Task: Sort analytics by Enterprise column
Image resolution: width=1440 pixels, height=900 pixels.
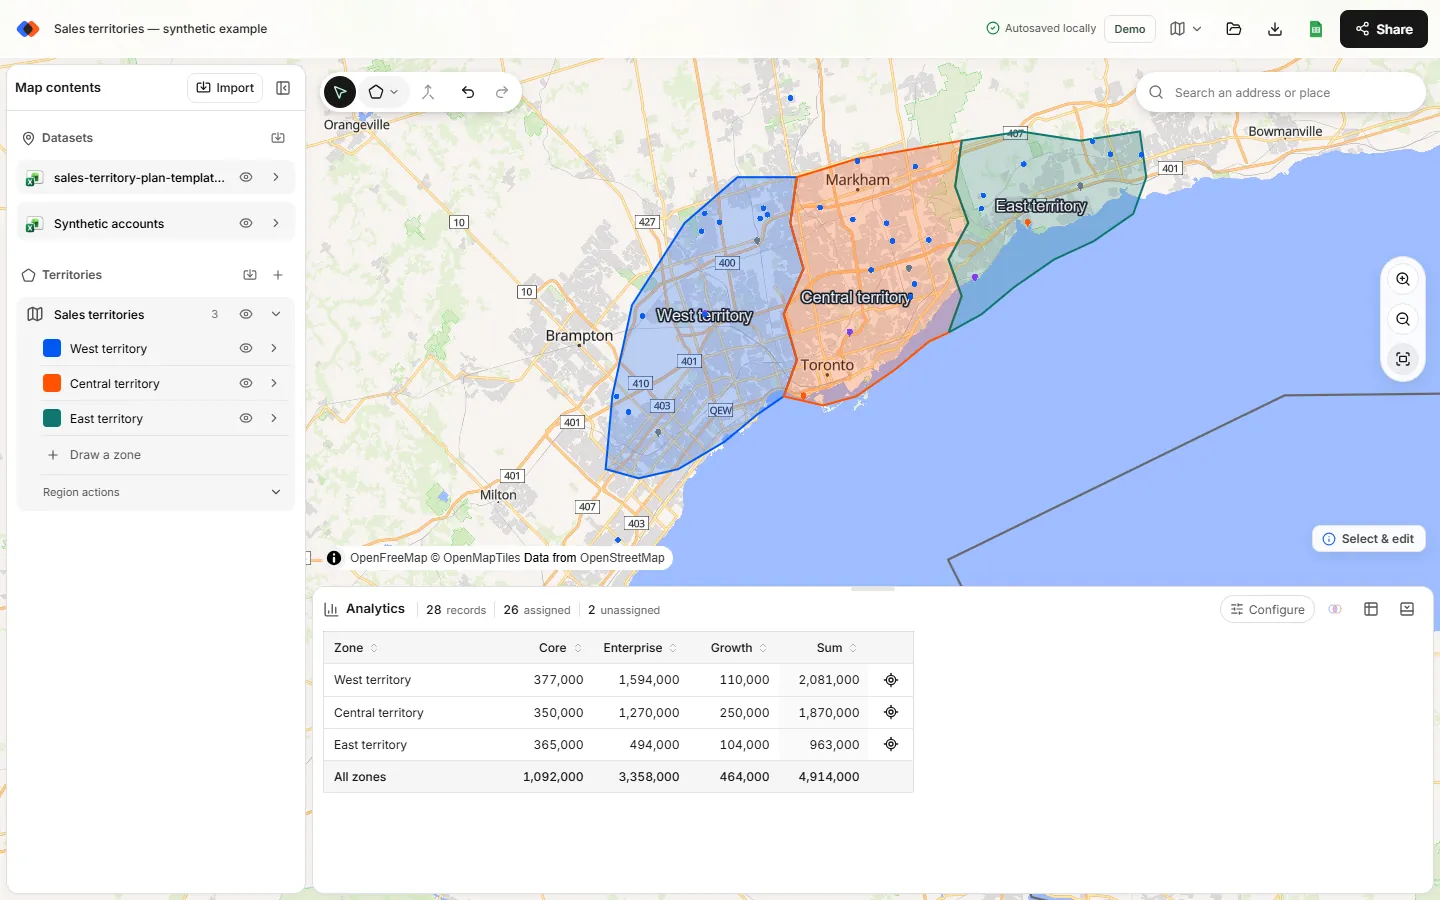Action: pos(640,648)
